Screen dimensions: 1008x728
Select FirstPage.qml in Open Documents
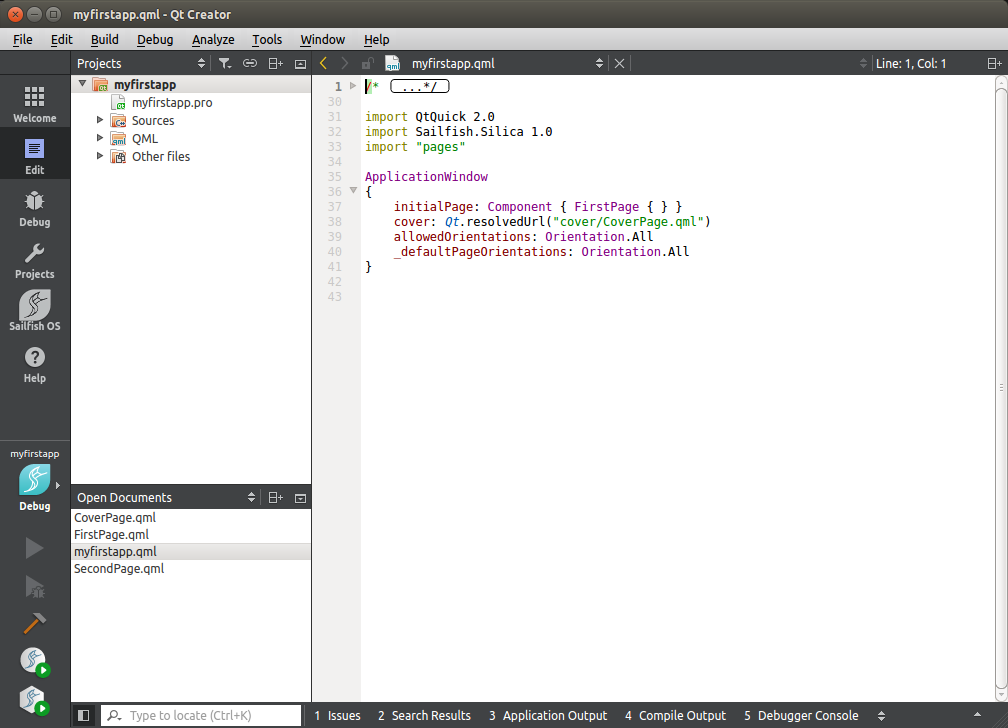[111, 535]
